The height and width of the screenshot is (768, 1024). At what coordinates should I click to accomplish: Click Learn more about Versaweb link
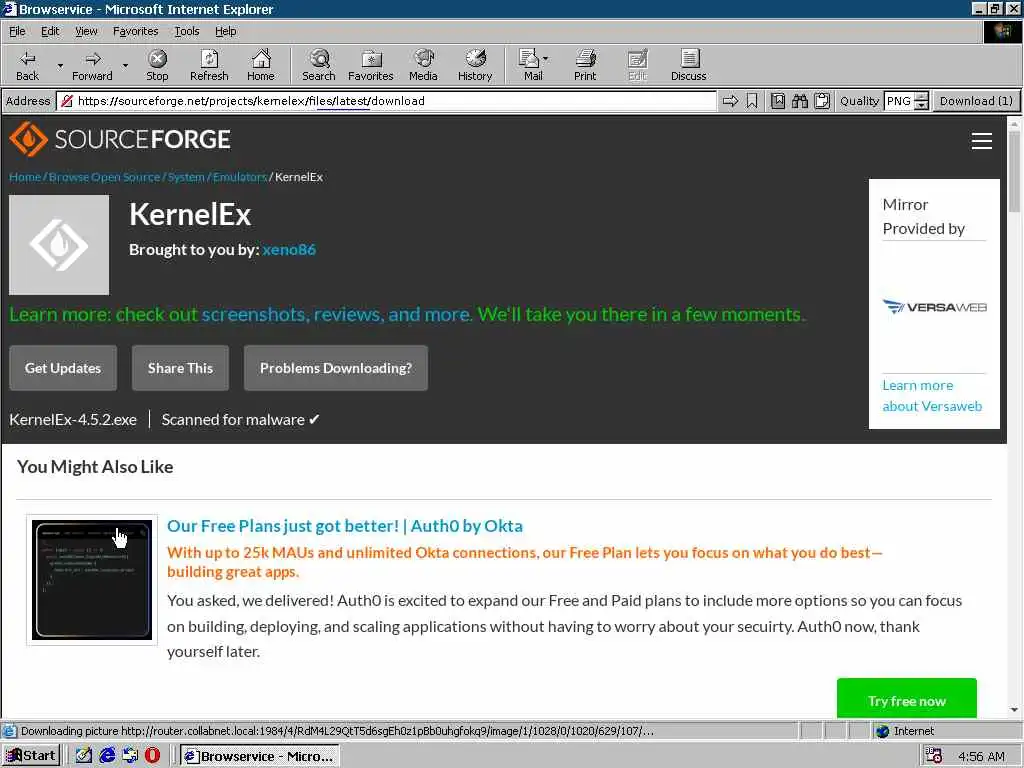click(932, 395)
